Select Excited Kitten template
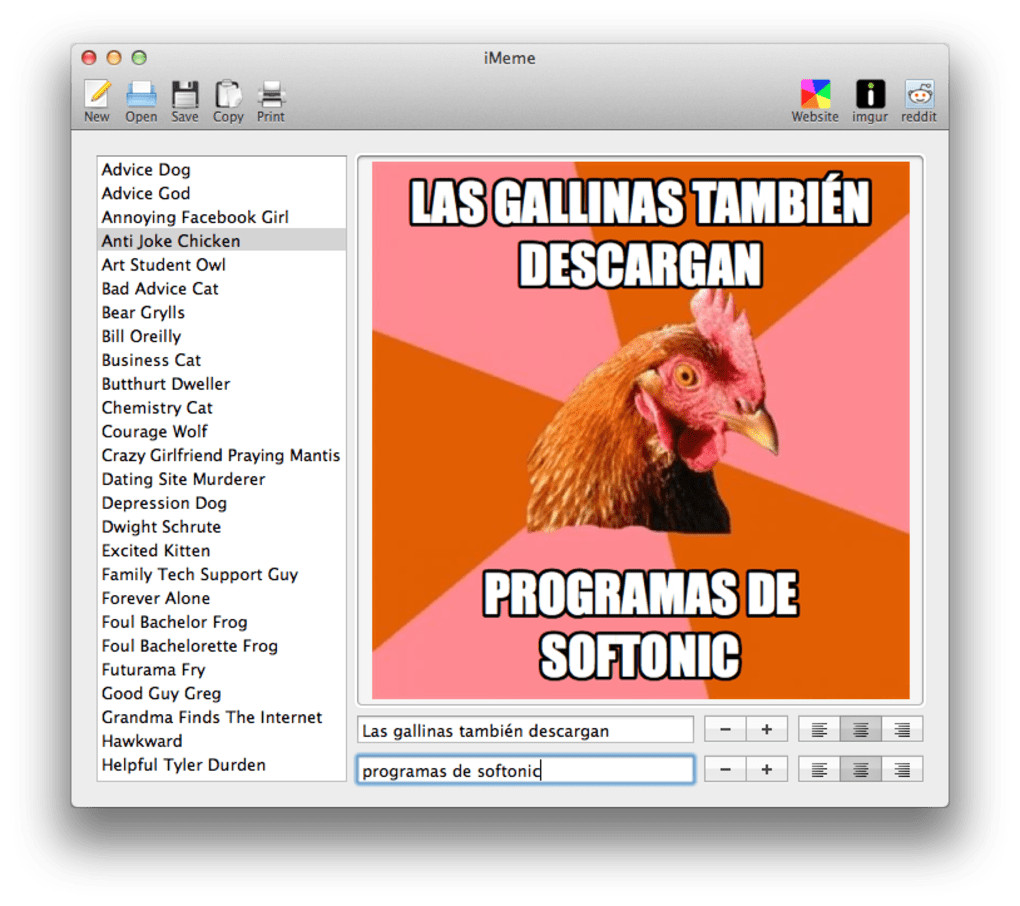Image resolution: width=1020 pixels, height=906 pixels. coord(221,550)
